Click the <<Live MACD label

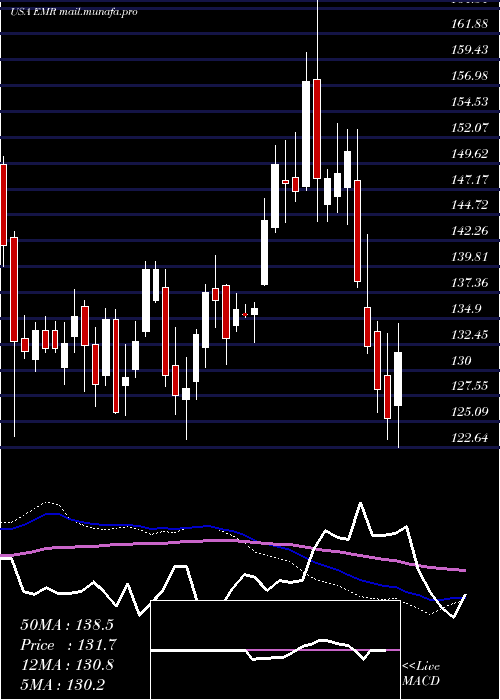[x=421, y=674]
